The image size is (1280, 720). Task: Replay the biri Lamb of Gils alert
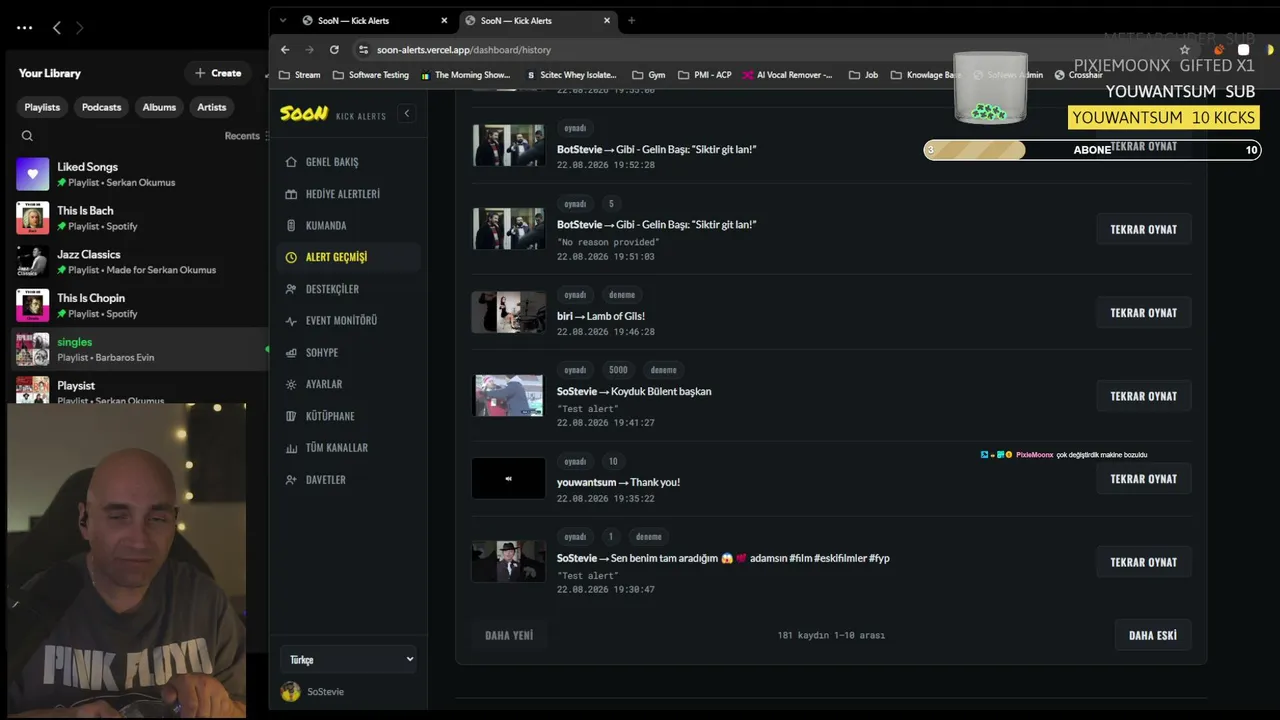coord(1143,313)
